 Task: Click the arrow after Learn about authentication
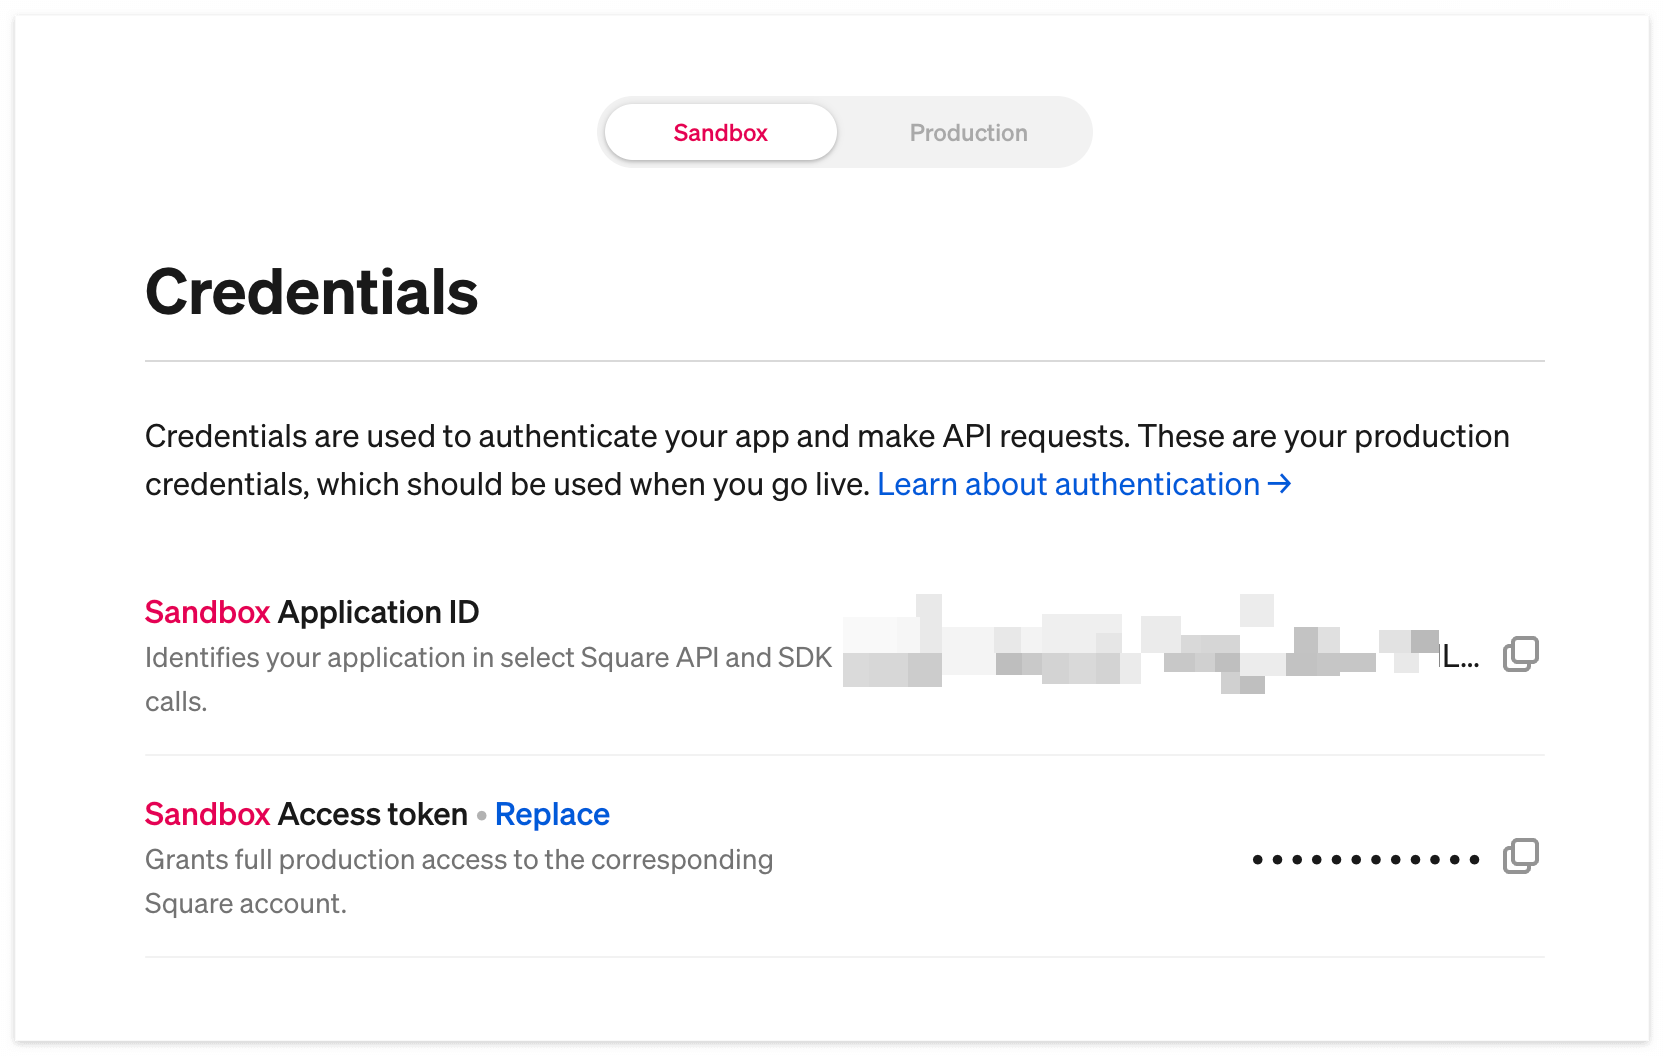pos(1279,484)
